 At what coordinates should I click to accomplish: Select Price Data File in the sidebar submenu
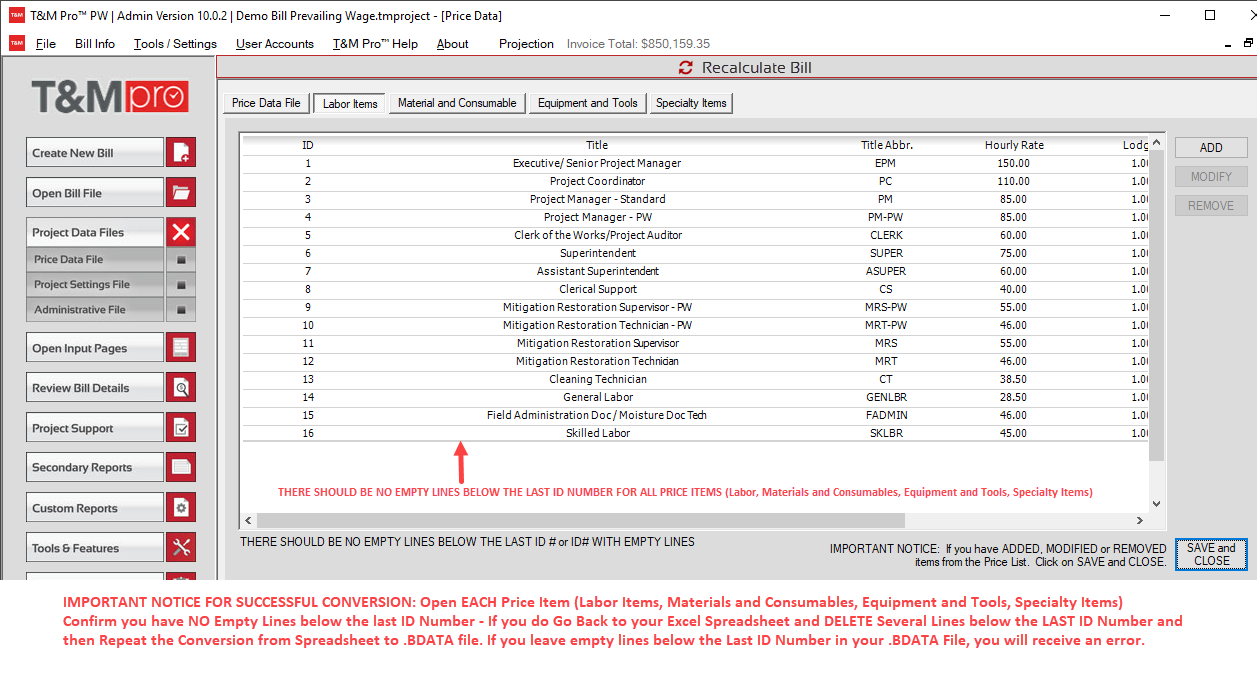(94, 260)
